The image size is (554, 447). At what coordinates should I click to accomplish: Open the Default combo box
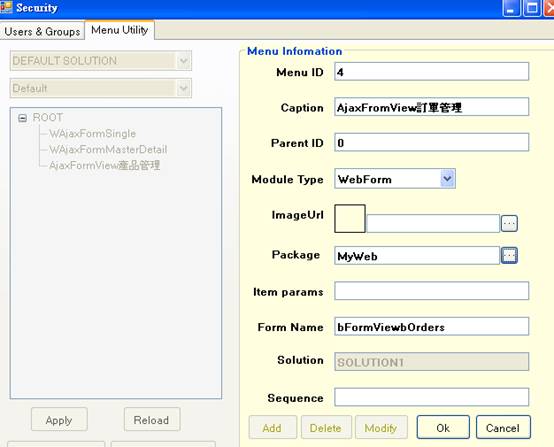coord(183,88)
